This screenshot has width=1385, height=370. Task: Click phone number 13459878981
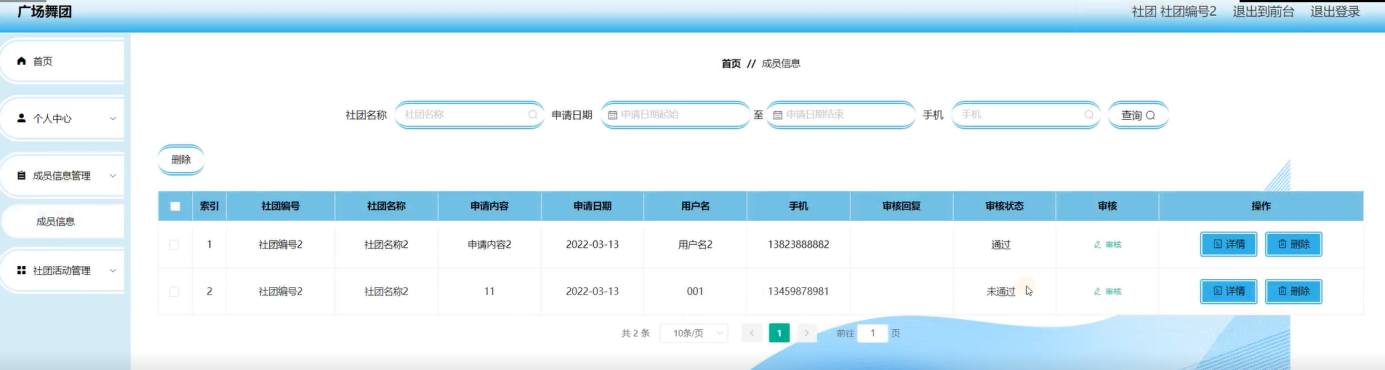click(x=798, y=292)
